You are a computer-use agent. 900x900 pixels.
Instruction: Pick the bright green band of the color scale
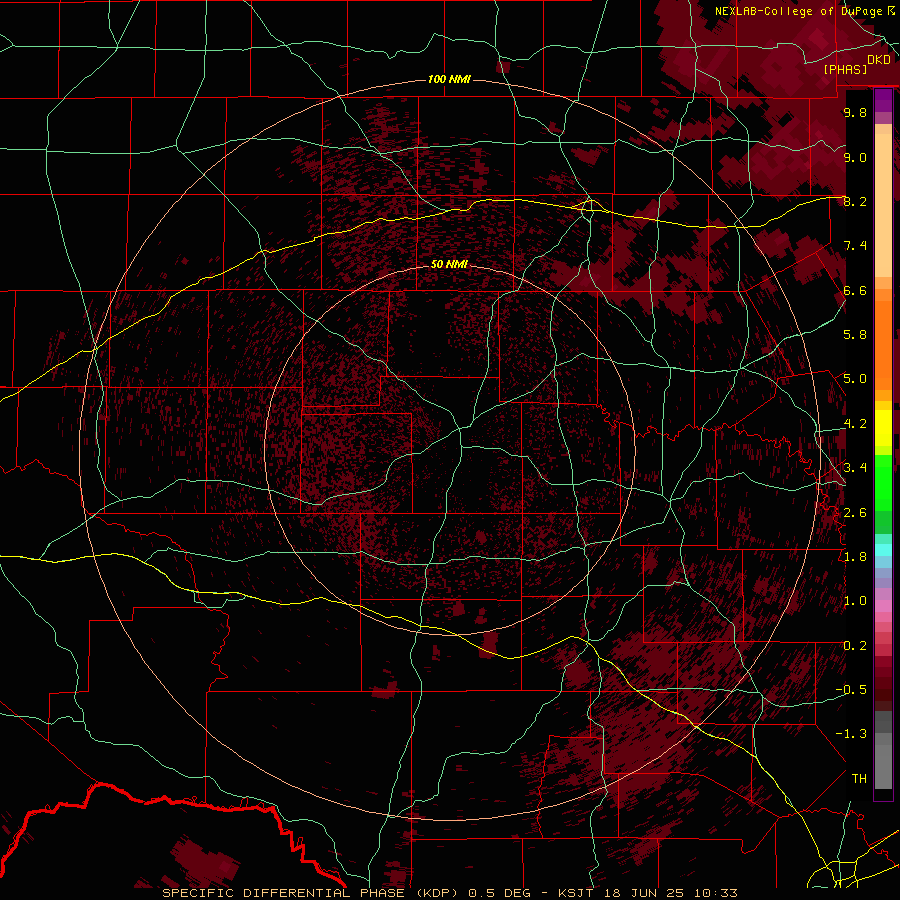(883, 483)
